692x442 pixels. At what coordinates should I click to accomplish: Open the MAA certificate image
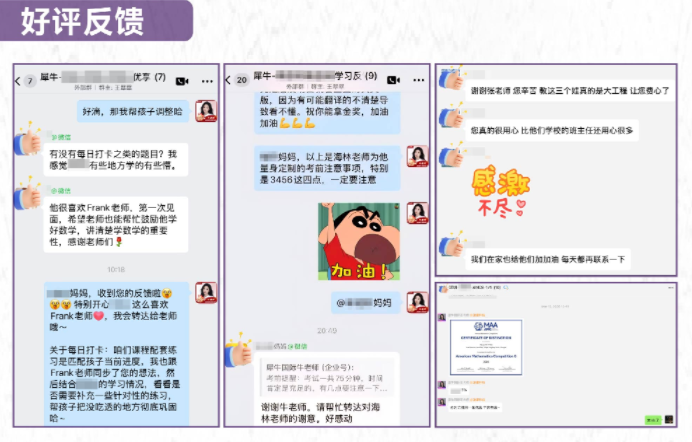[486, 348]
